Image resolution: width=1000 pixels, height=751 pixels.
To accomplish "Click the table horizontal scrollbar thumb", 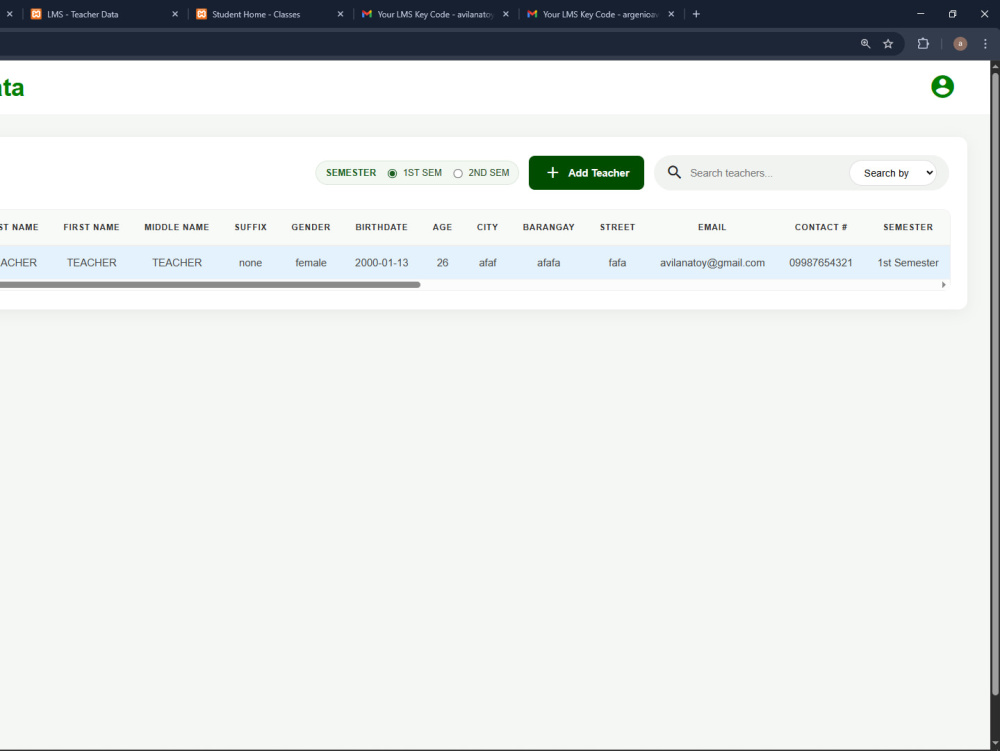I will click(210, 285).
